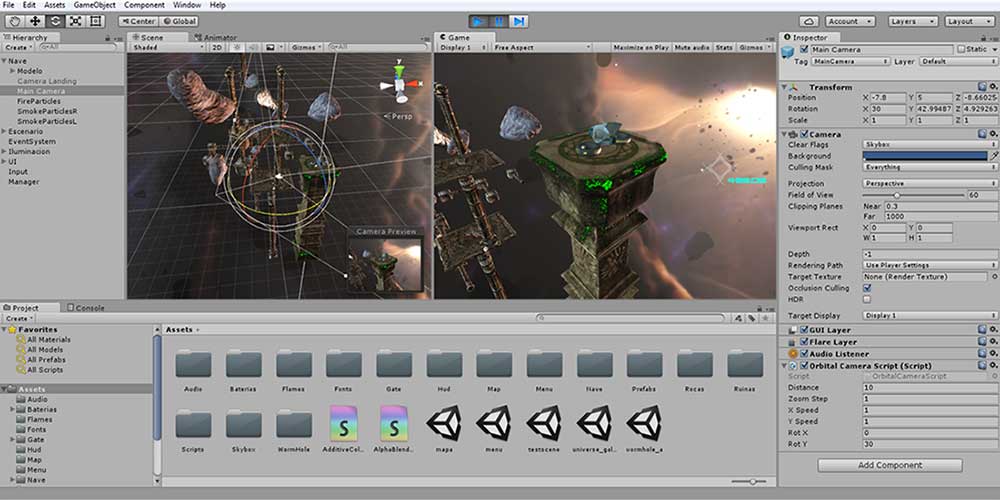The height and width of the screenshot is (500, 1000).
Task: Pick background color with eyedropper
Action: click(x=994, y=156)
